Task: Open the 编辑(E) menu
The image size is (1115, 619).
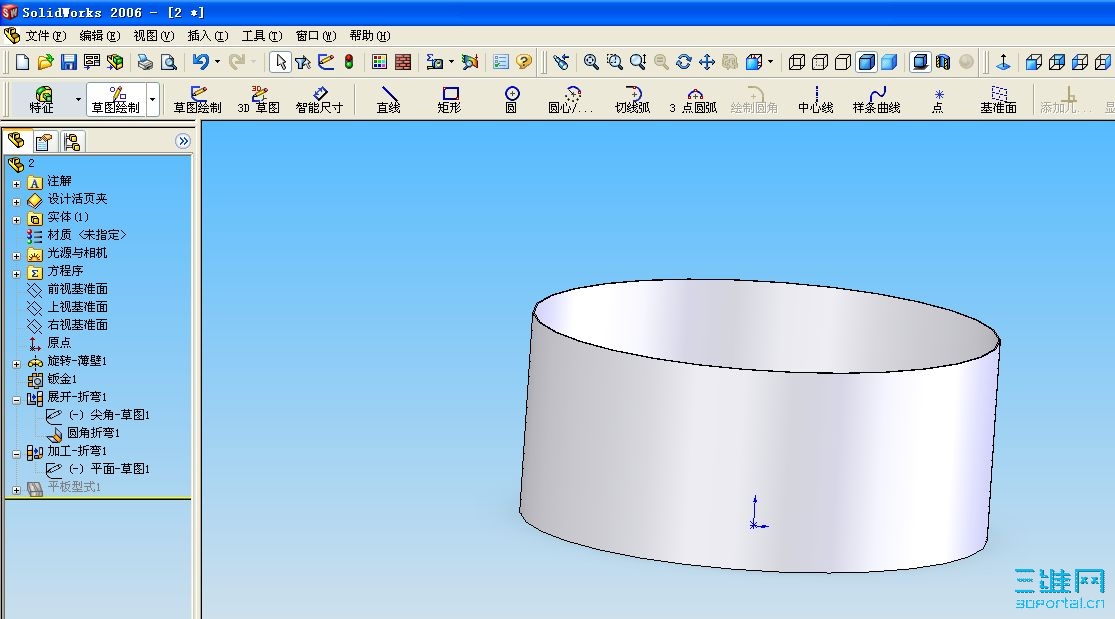Action: (100, 36)
